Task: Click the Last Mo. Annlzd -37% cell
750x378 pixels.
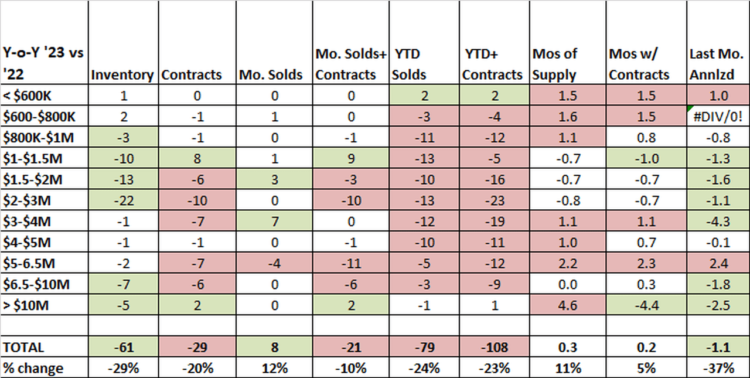Action: pyautogui.click(x=717, y=368)
